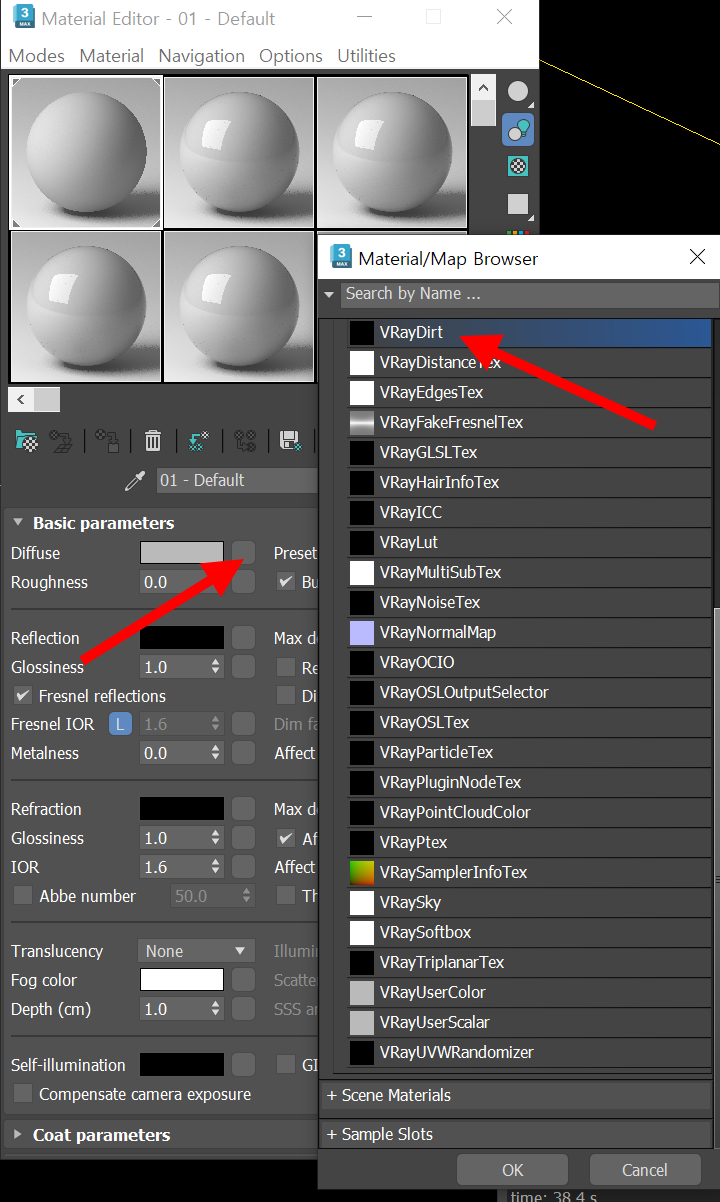Click Put Material to Scene icon
Screen dimensions: 720x1202
63,440
